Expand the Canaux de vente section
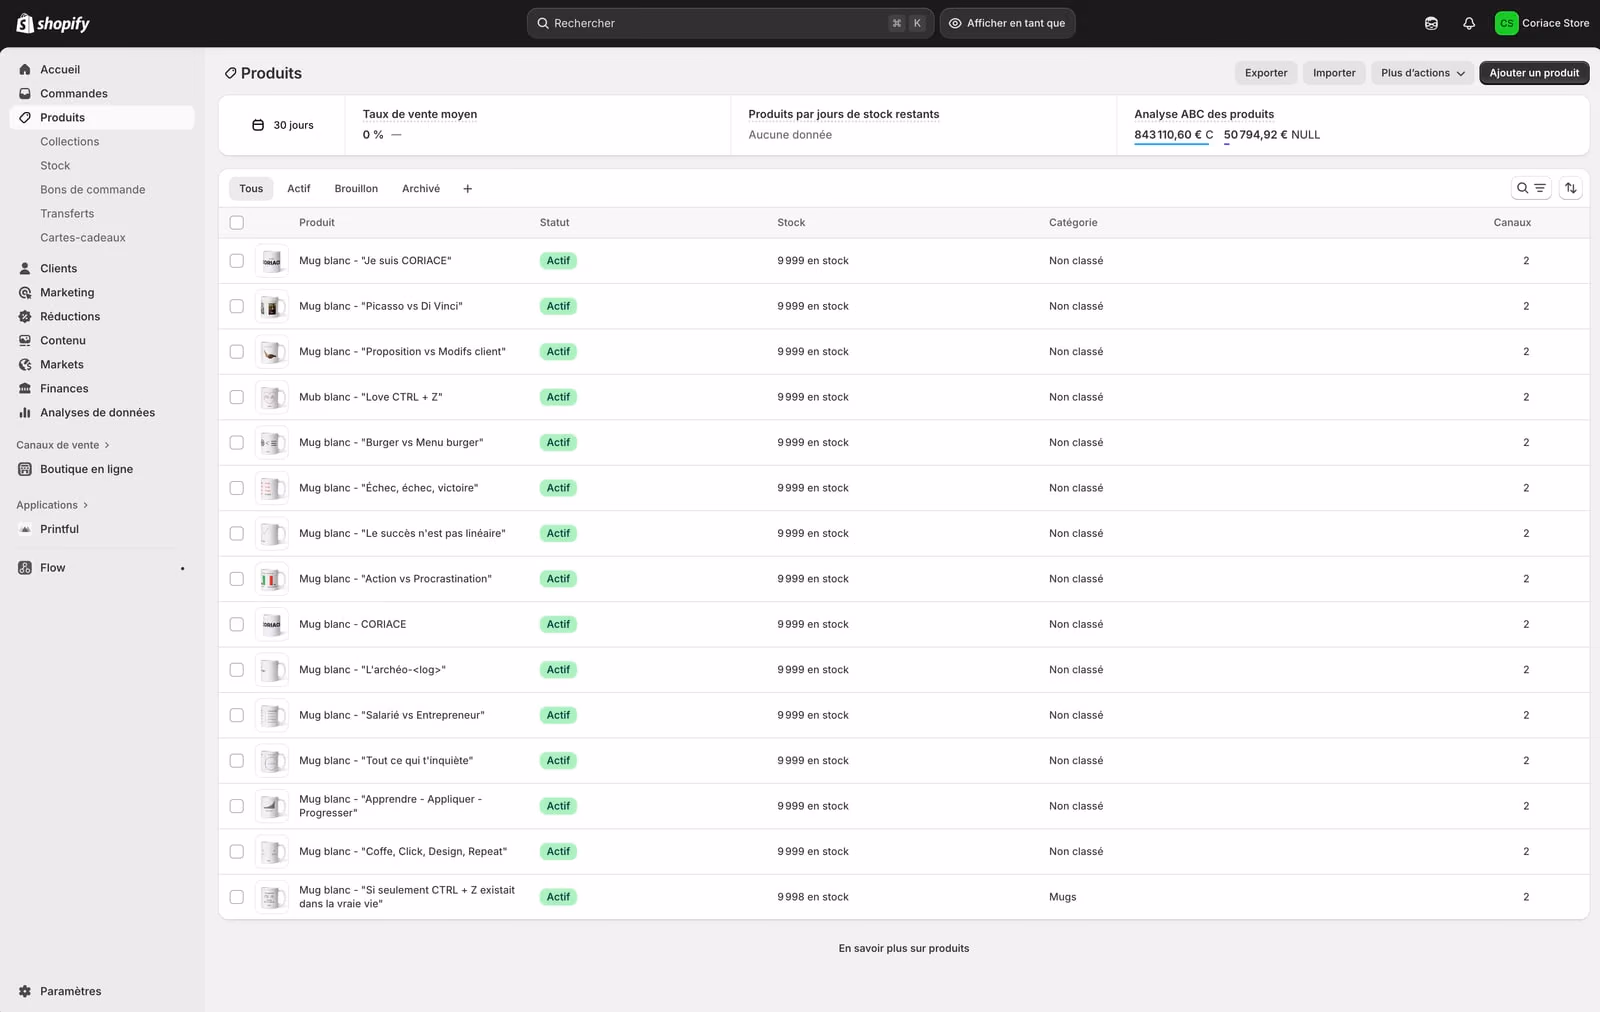1600x1012 pixels. pyautogui.click(x=62, y=445)
